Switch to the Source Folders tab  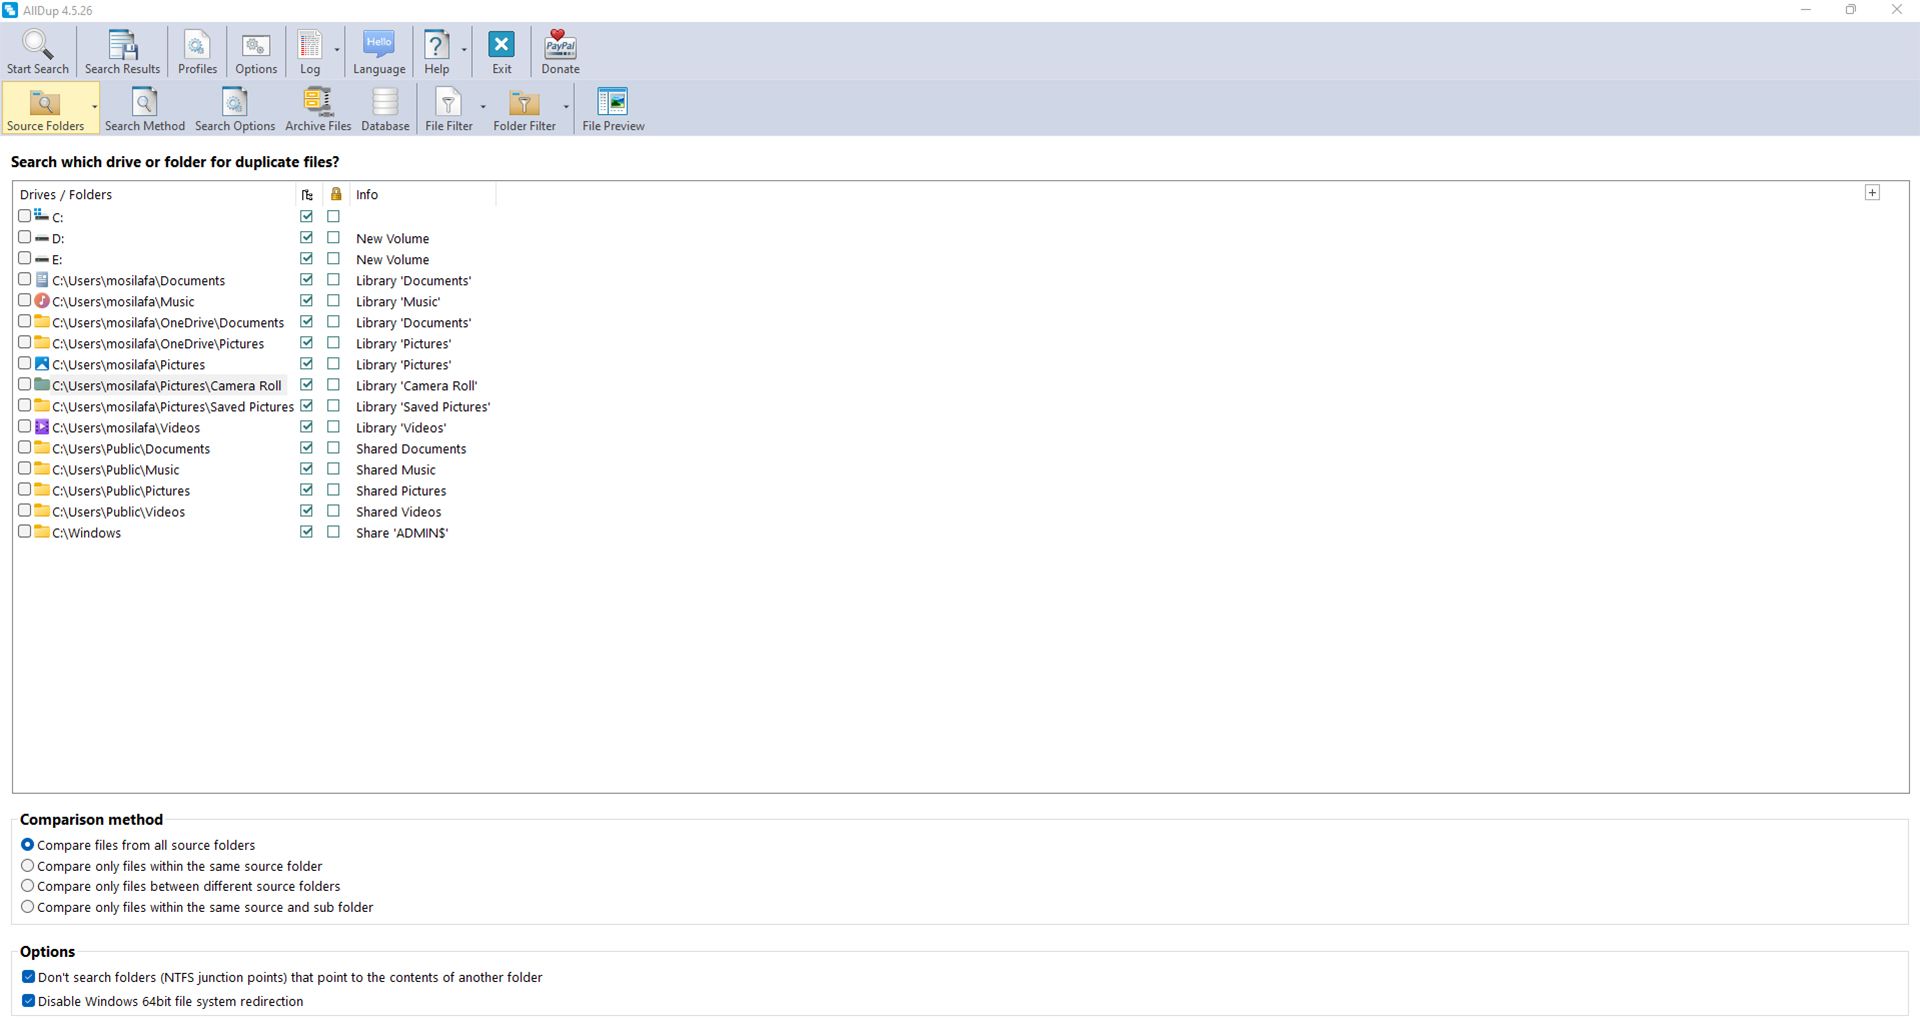[x=45, y=109]
